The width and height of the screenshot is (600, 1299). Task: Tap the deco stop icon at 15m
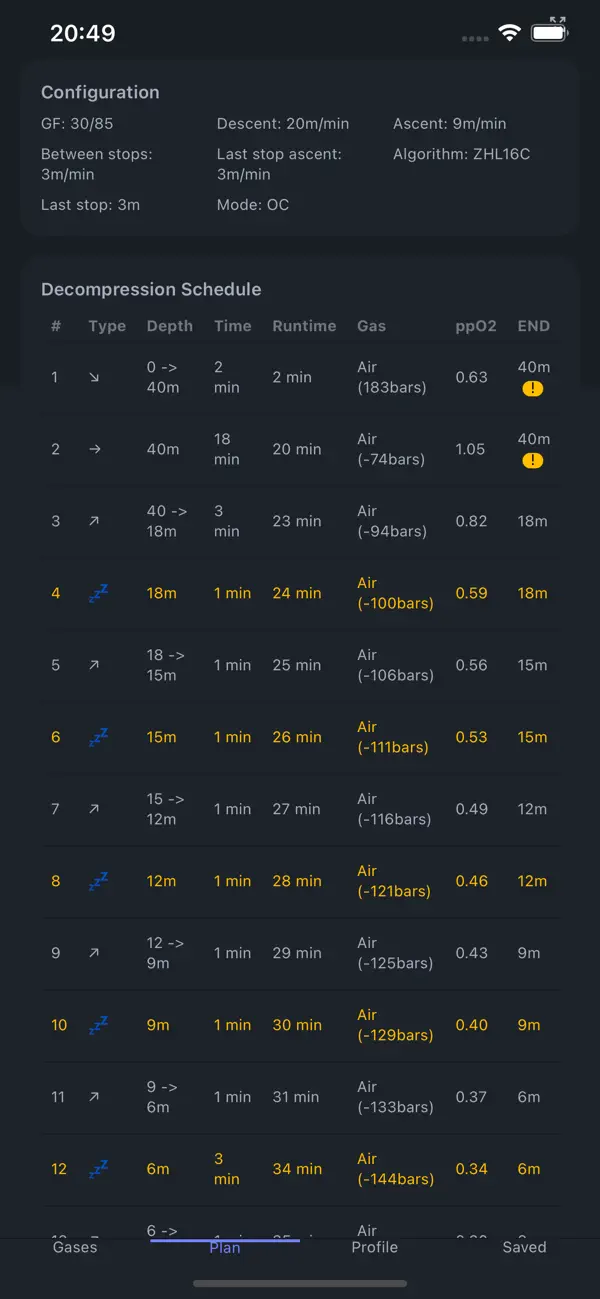pos(98,738)
